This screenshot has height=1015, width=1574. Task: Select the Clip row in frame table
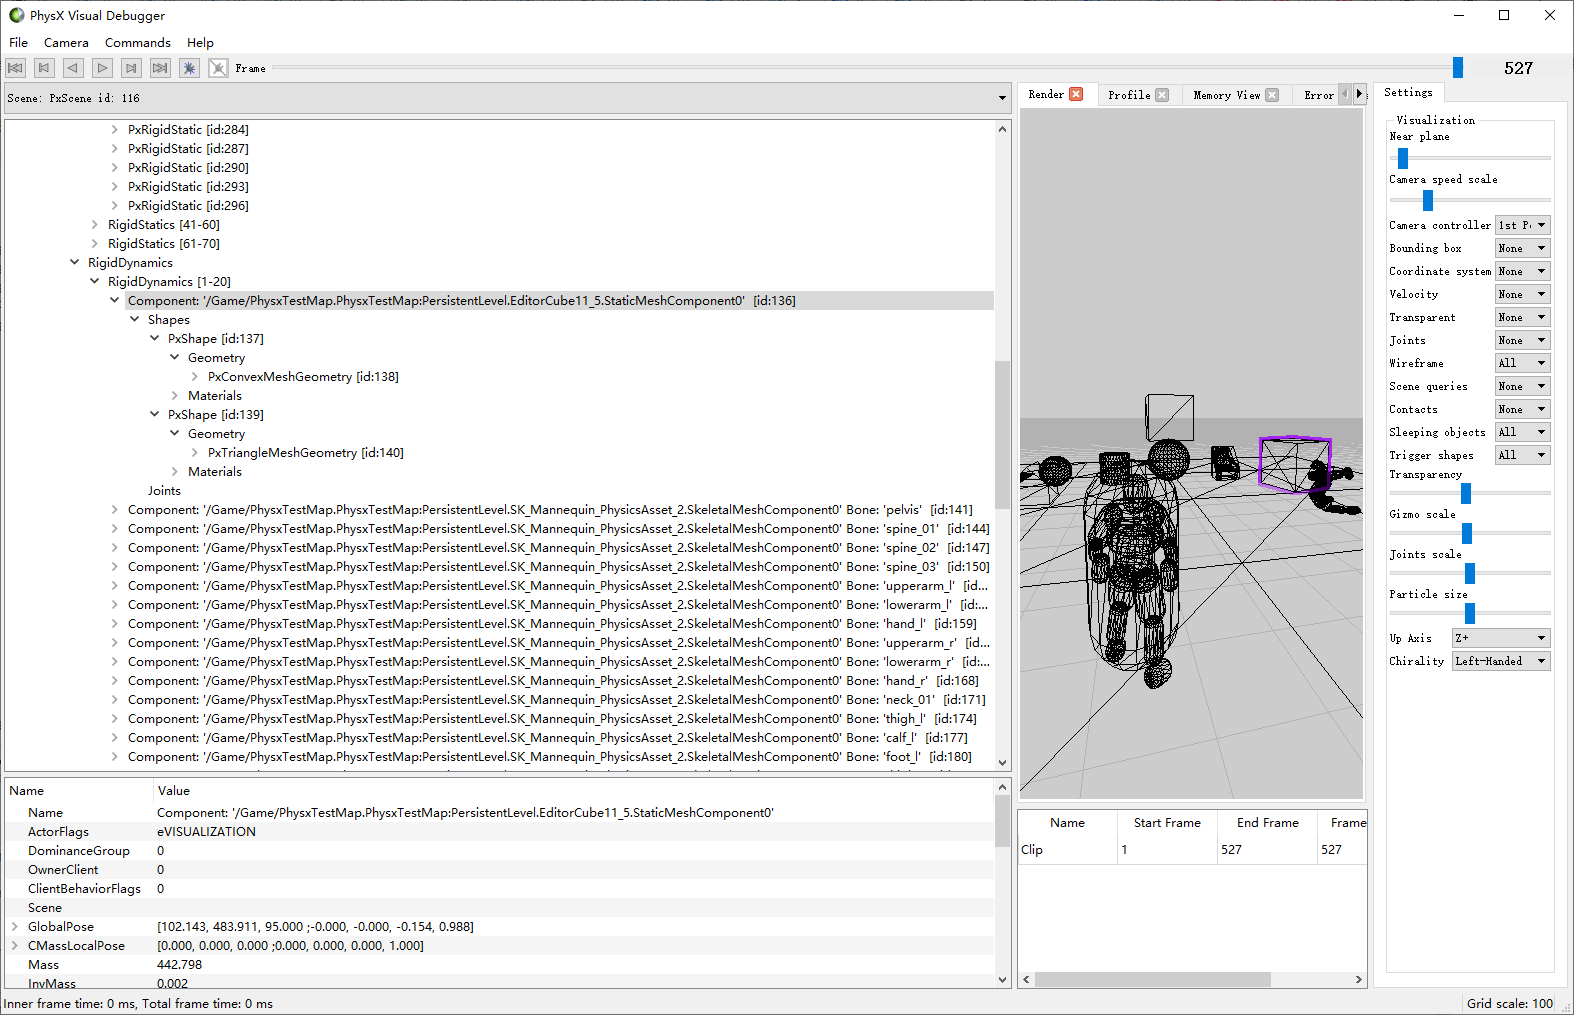click(1192, 850)
